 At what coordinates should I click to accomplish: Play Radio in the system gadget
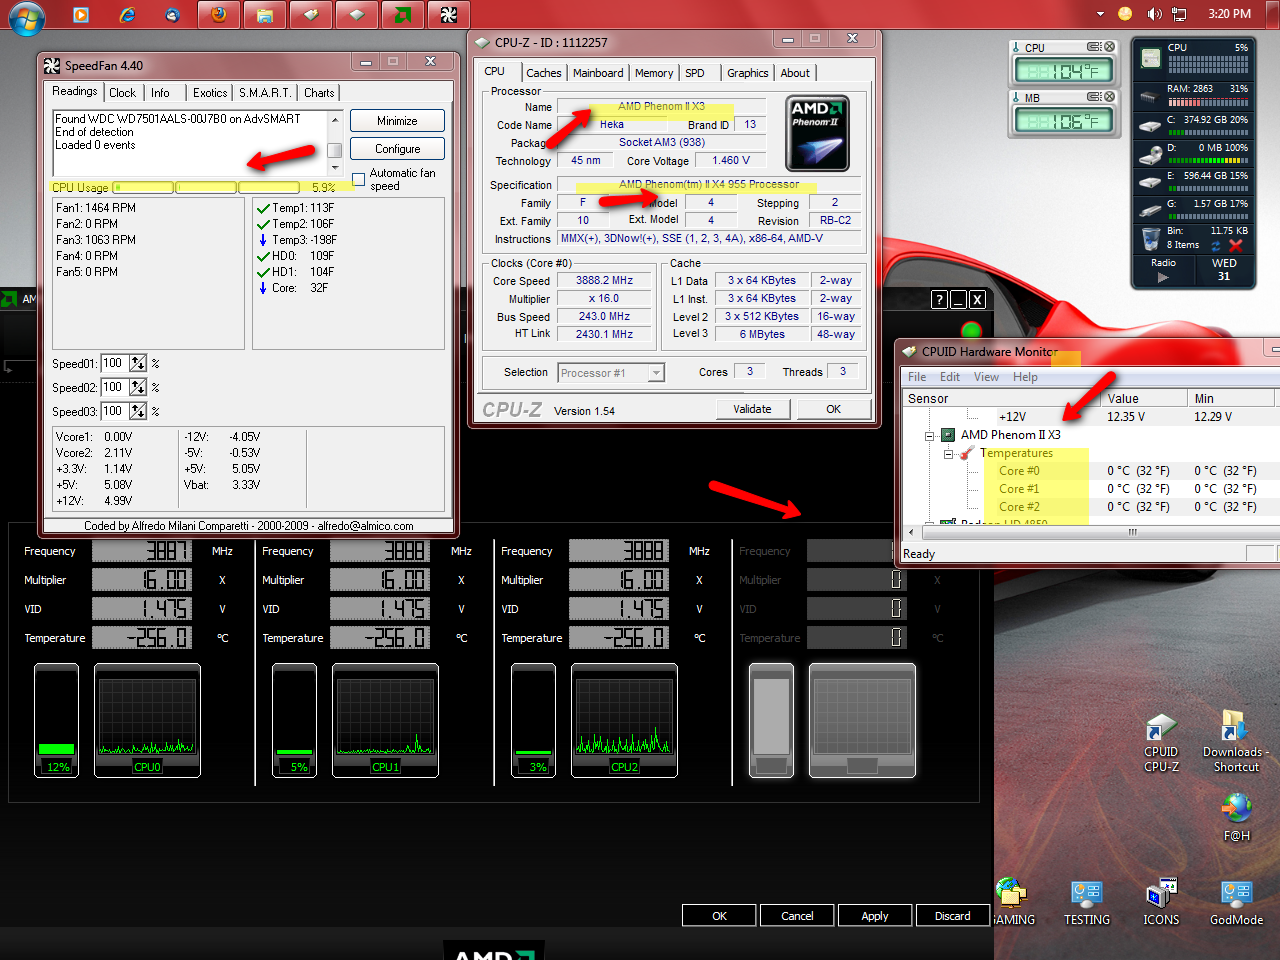(x=1163, y=278)
